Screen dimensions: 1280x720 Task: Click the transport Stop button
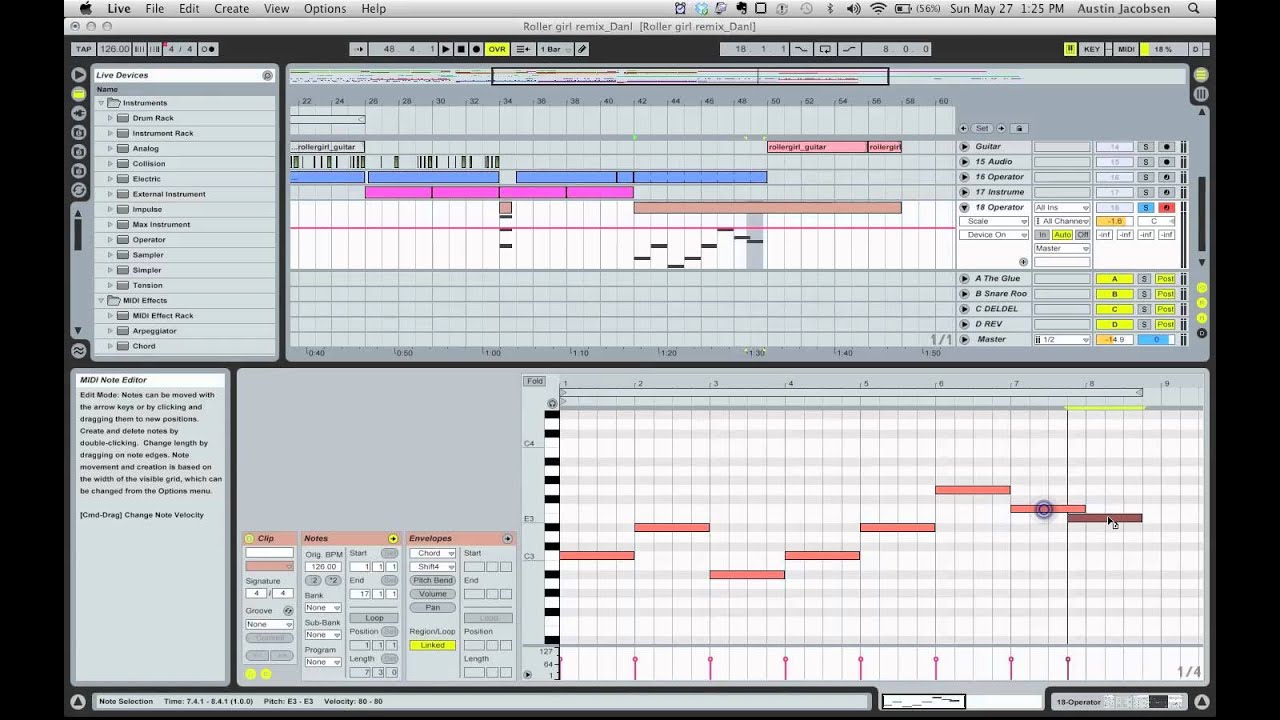[461, 49]
